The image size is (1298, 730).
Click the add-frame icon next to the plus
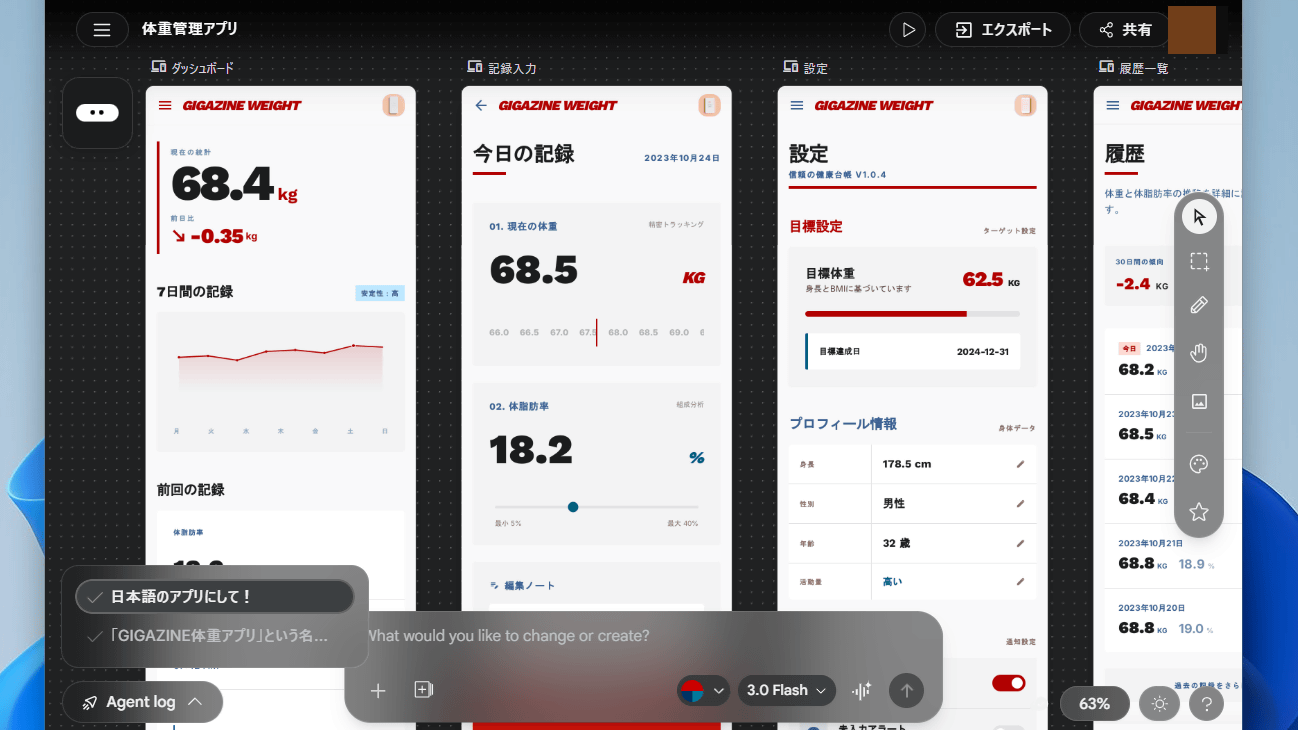[x=422, y=690]
